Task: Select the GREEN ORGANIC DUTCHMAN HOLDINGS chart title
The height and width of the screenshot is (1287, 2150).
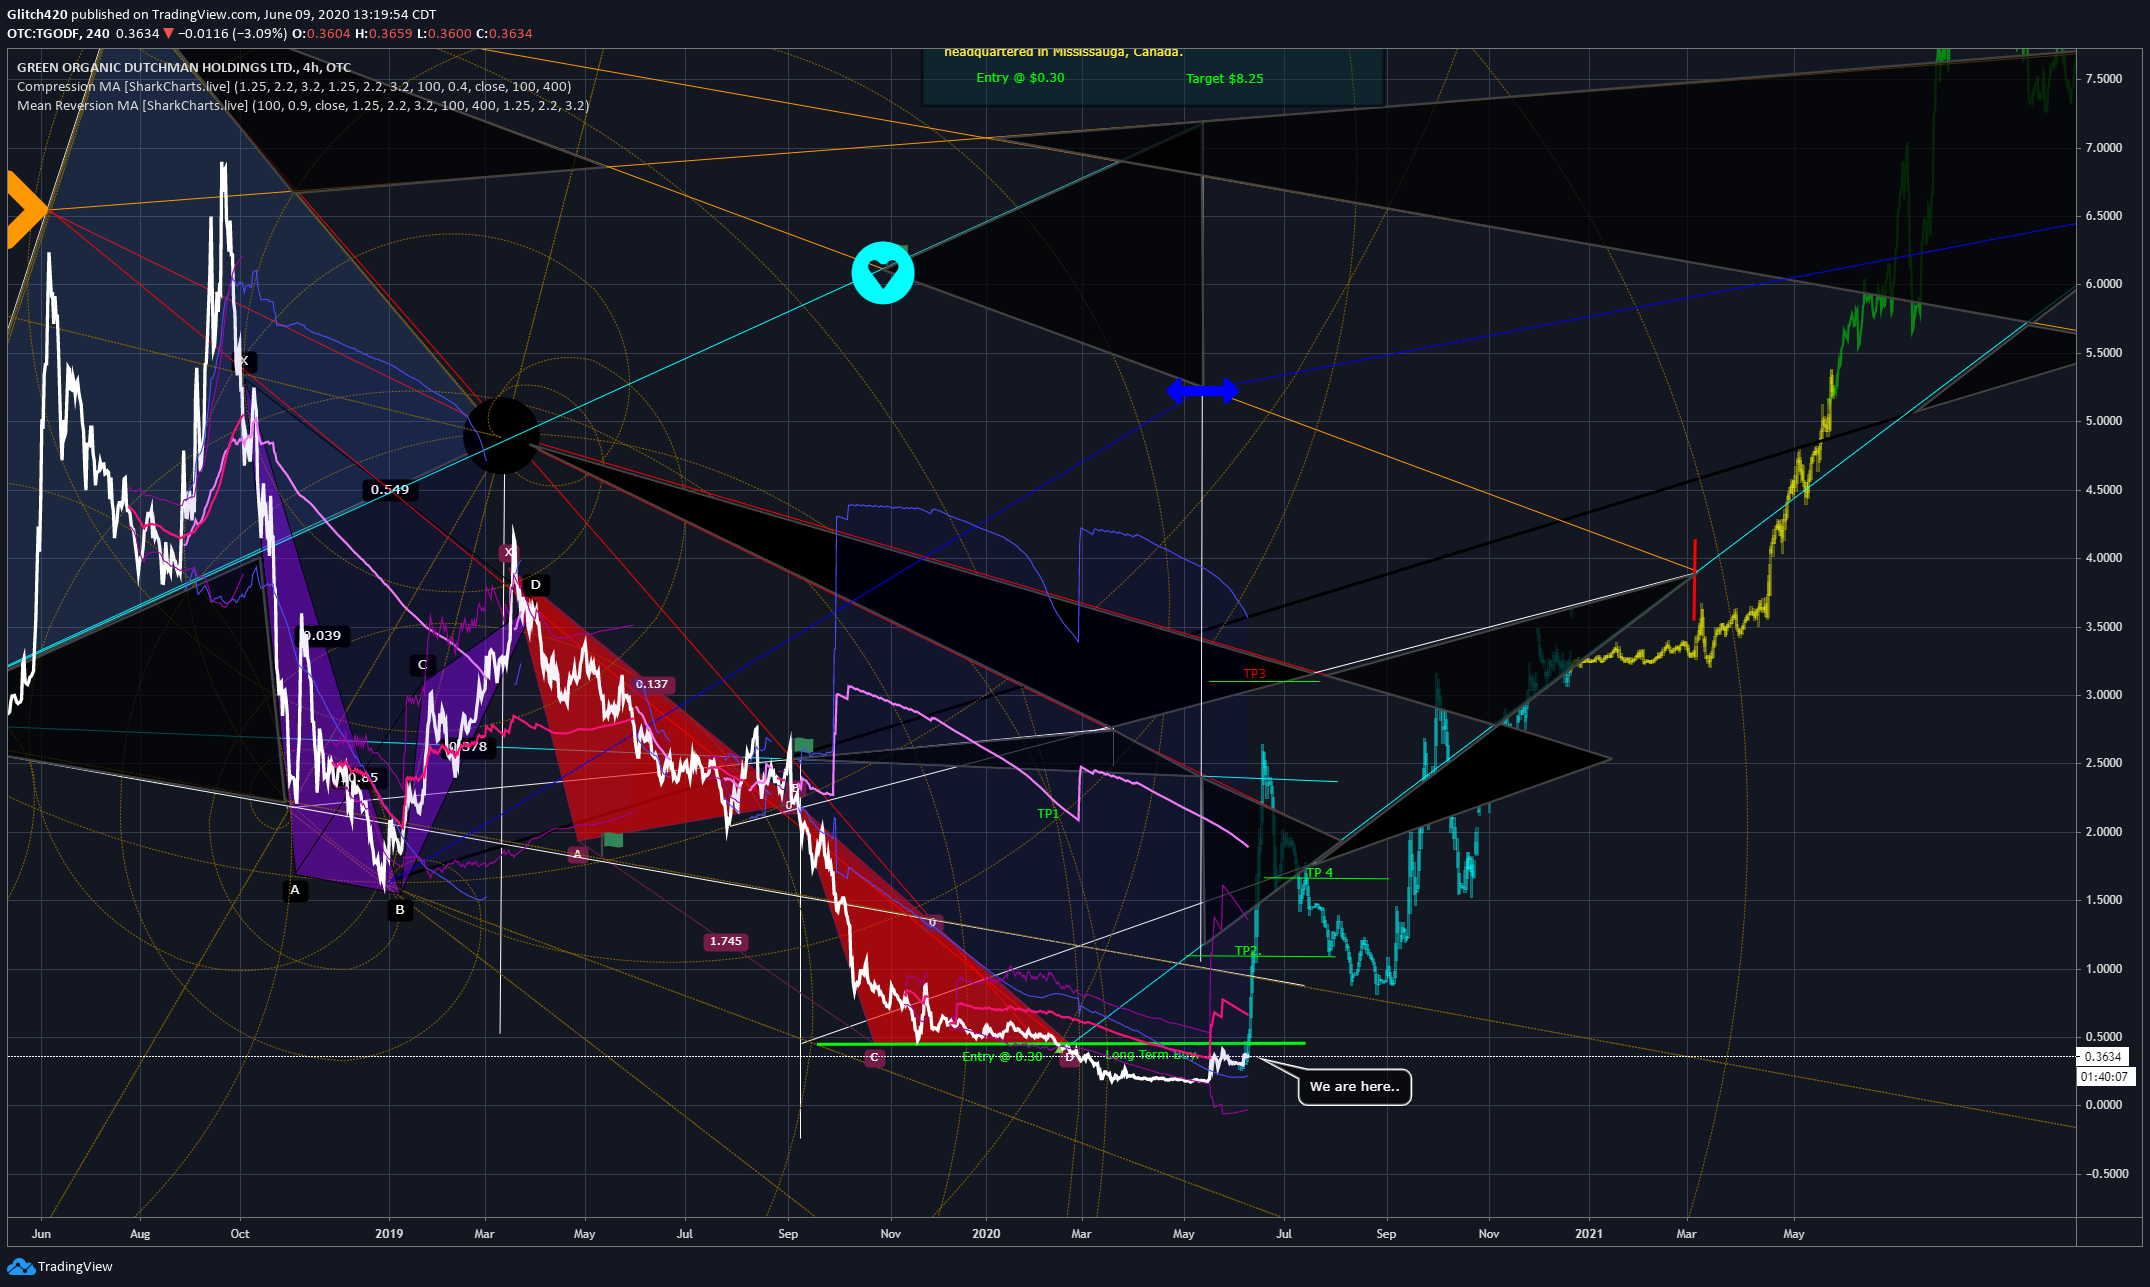Action: click(x=184, y=68)
